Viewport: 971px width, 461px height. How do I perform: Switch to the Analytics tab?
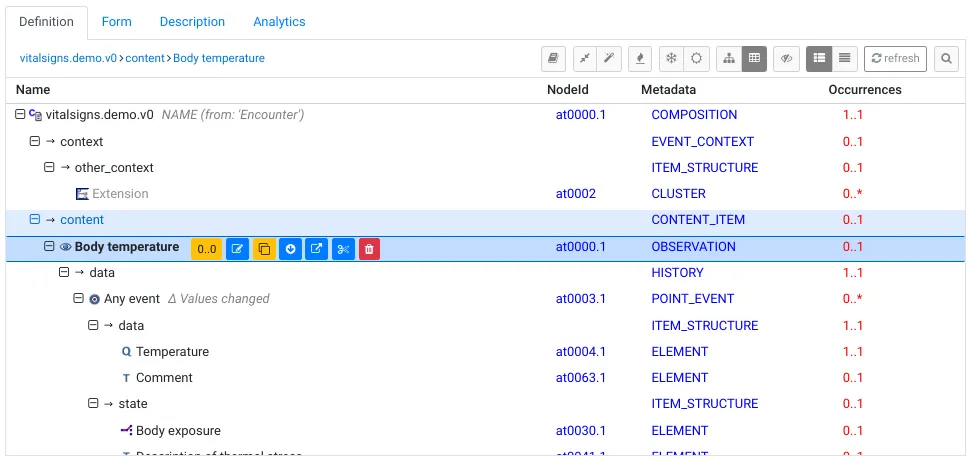pos(279,21)
